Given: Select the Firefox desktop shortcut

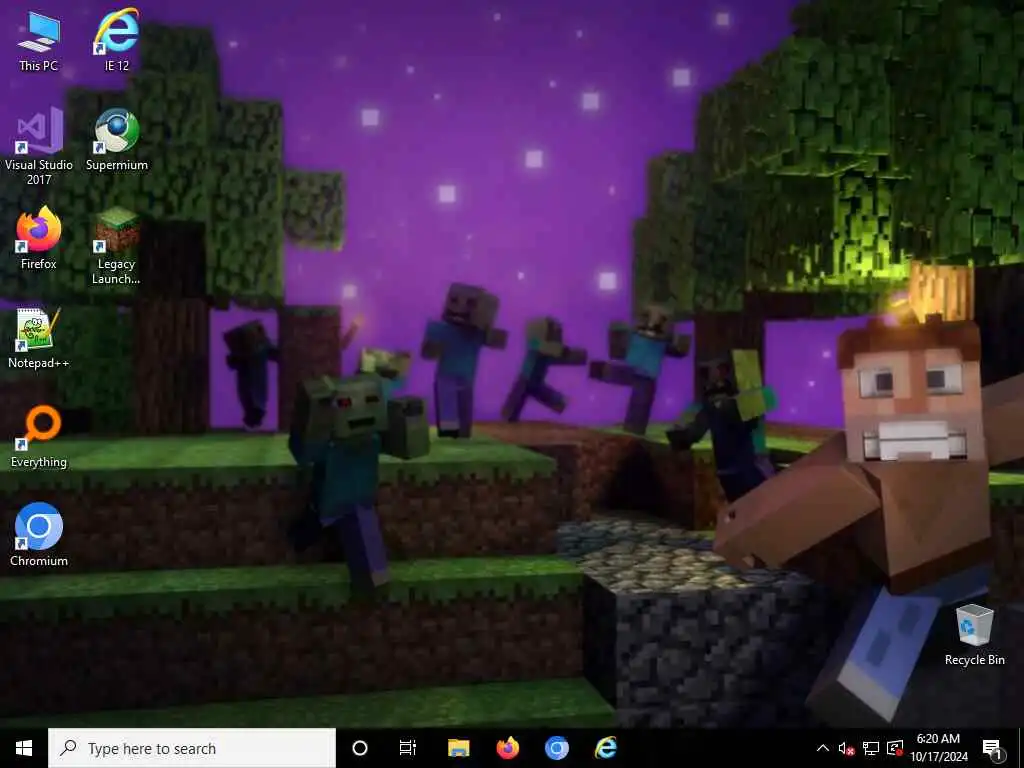Looking at the screenshot, I should [39, 238].
